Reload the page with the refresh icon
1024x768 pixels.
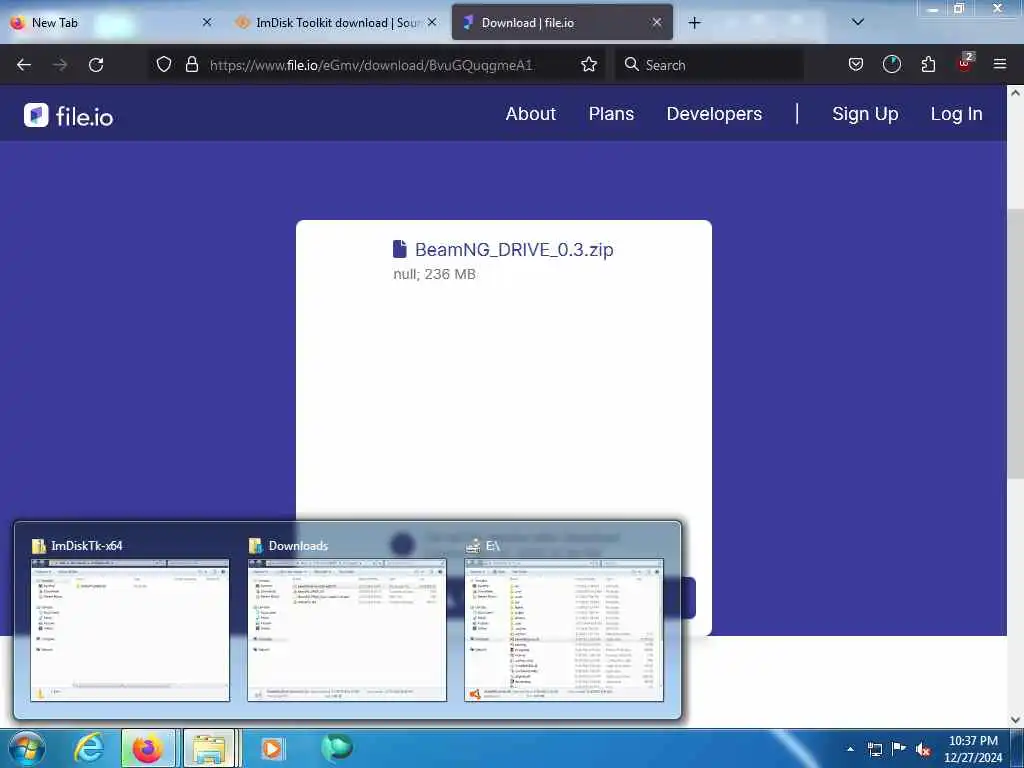coord(96,65)
